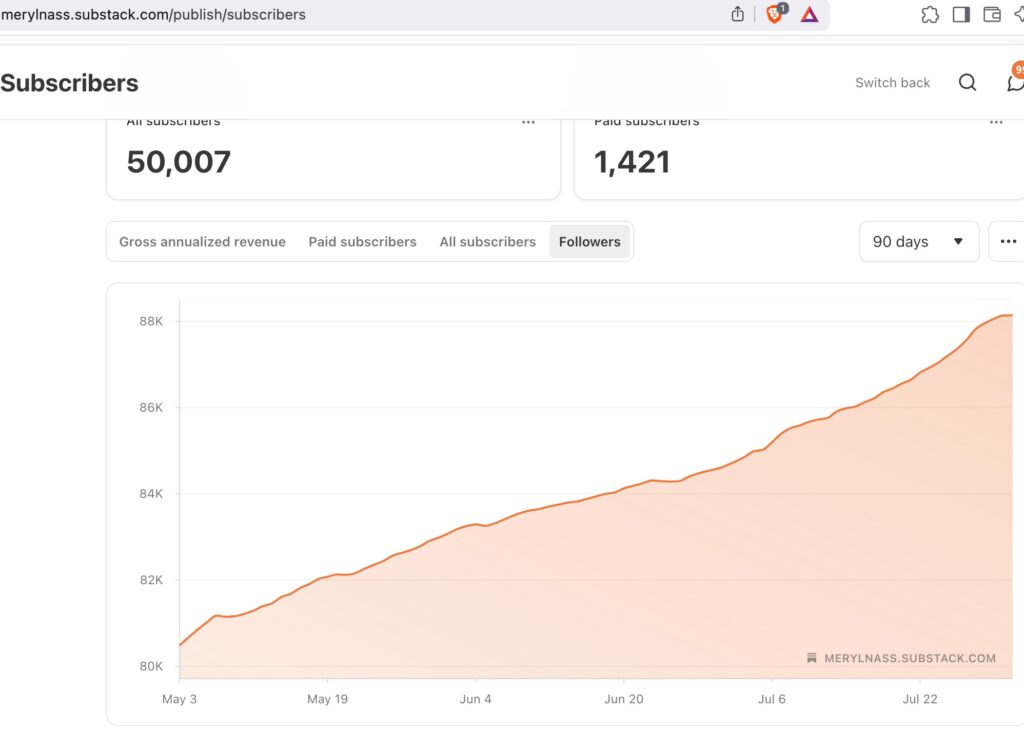Select the Paid subscribers chart tab

coord(362,242)
